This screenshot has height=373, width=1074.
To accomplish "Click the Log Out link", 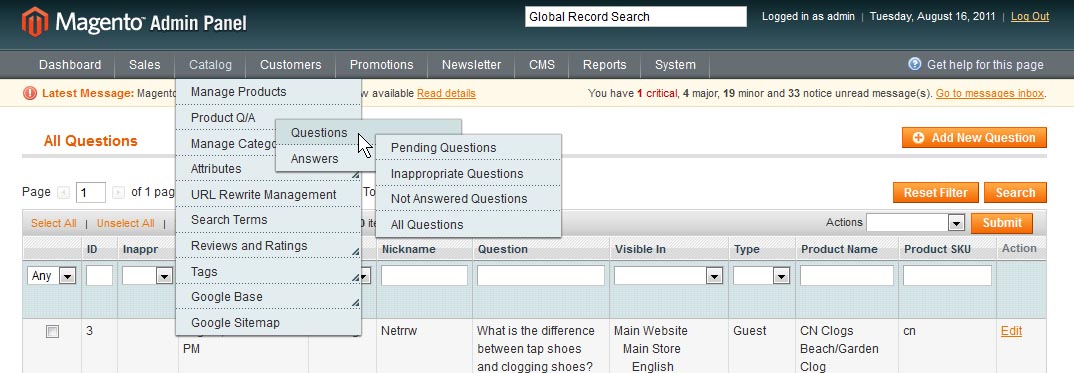I will (x=1029, y=16).
